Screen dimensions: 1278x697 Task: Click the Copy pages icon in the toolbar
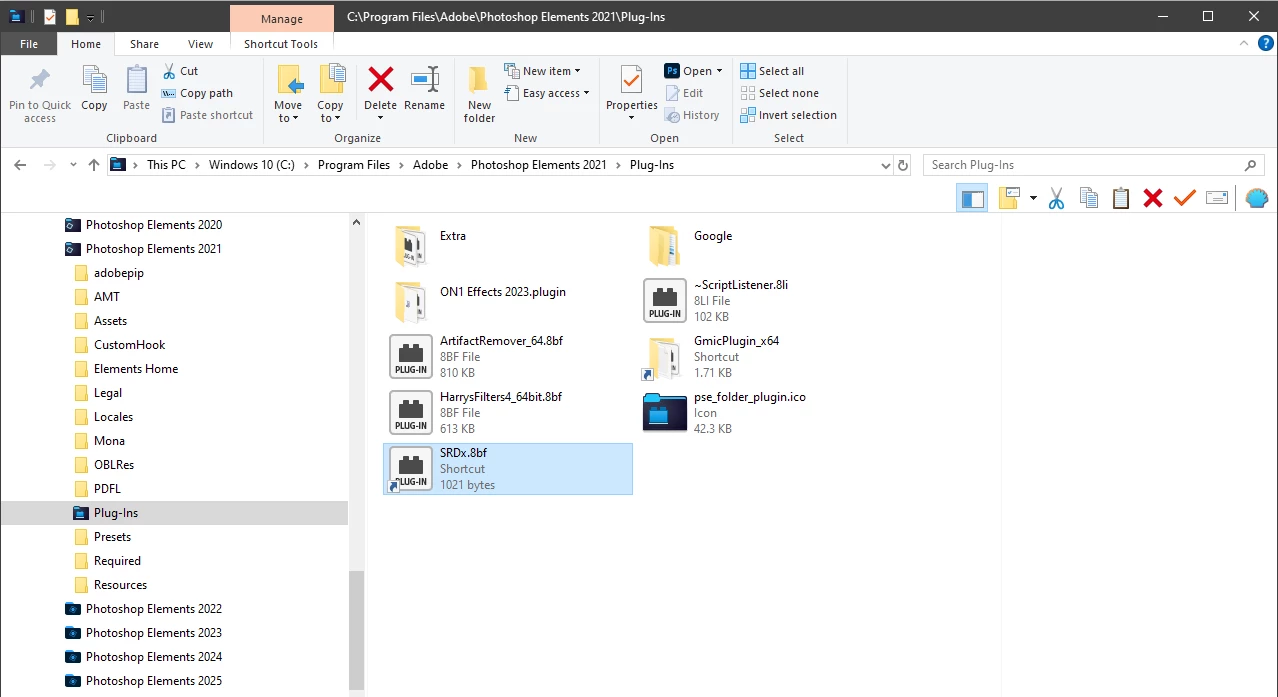[1089, 198]
